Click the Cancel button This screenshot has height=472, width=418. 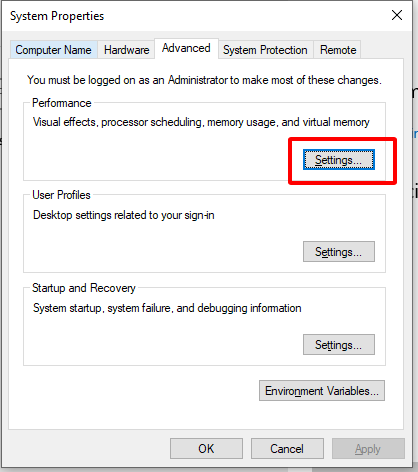pyautogui.click(x=287, y=449)
